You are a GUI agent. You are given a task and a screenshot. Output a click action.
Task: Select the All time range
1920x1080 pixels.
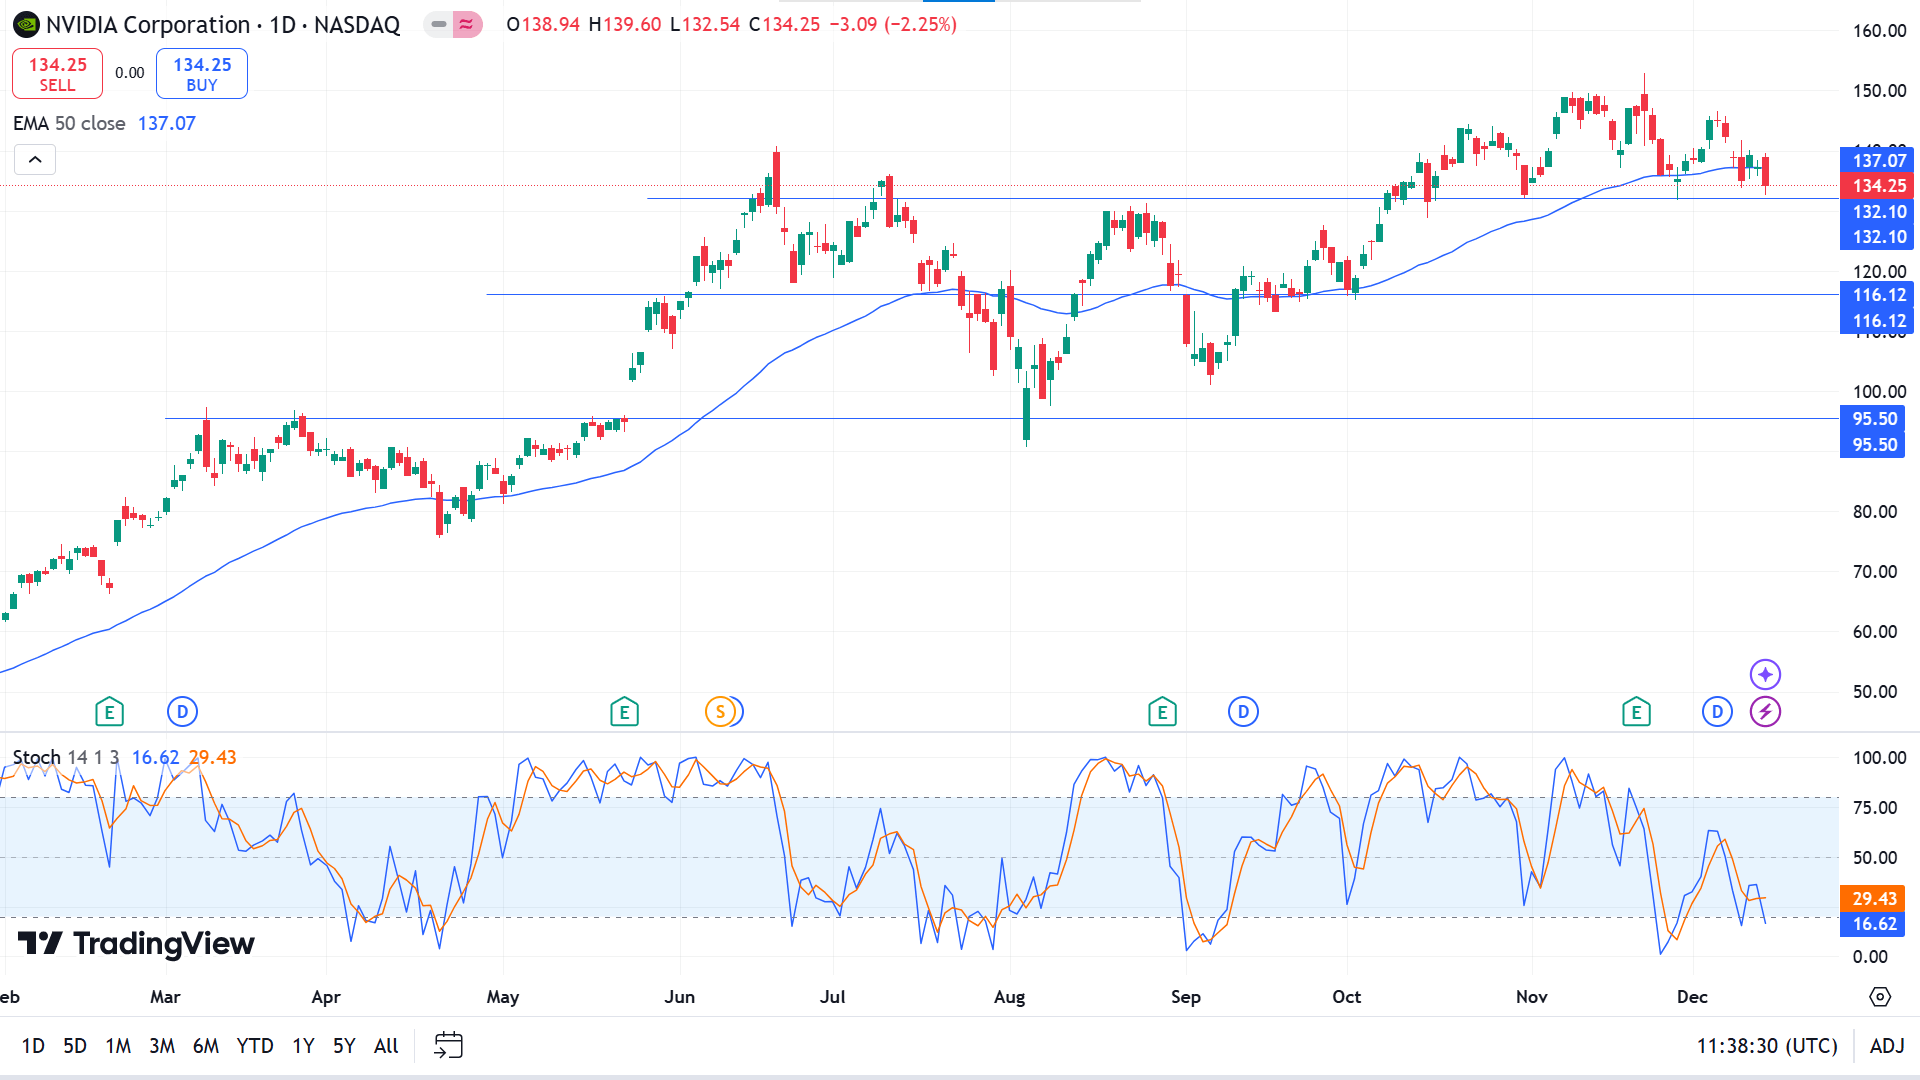pyautogui.click(x=386, y=1046)
